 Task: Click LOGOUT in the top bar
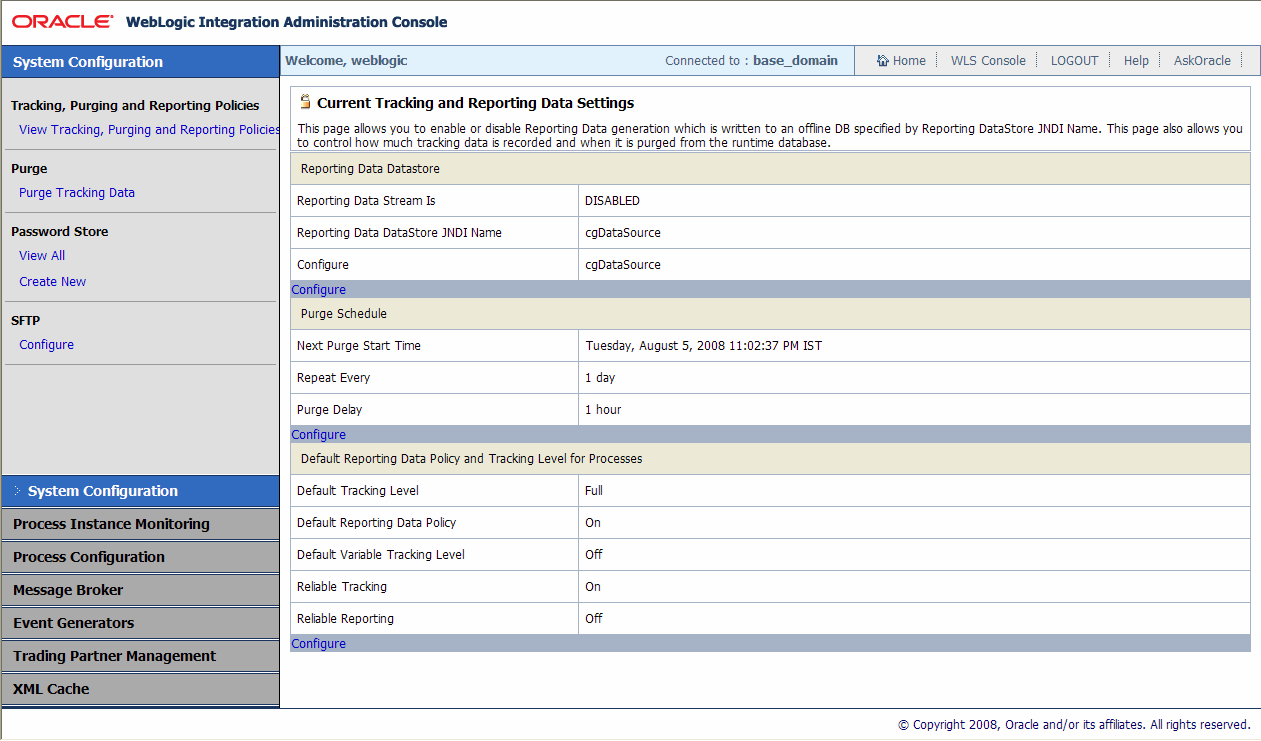tap(1073, 60)
